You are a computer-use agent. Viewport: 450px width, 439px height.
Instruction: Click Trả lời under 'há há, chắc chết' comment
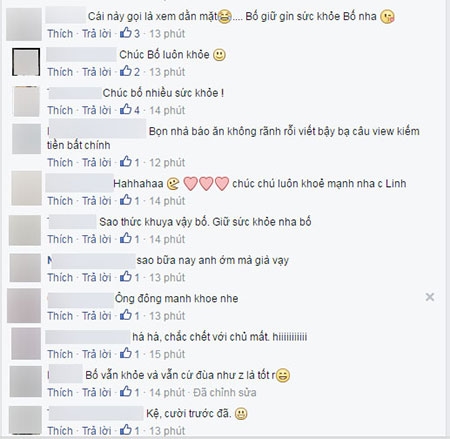click(97, 354)
